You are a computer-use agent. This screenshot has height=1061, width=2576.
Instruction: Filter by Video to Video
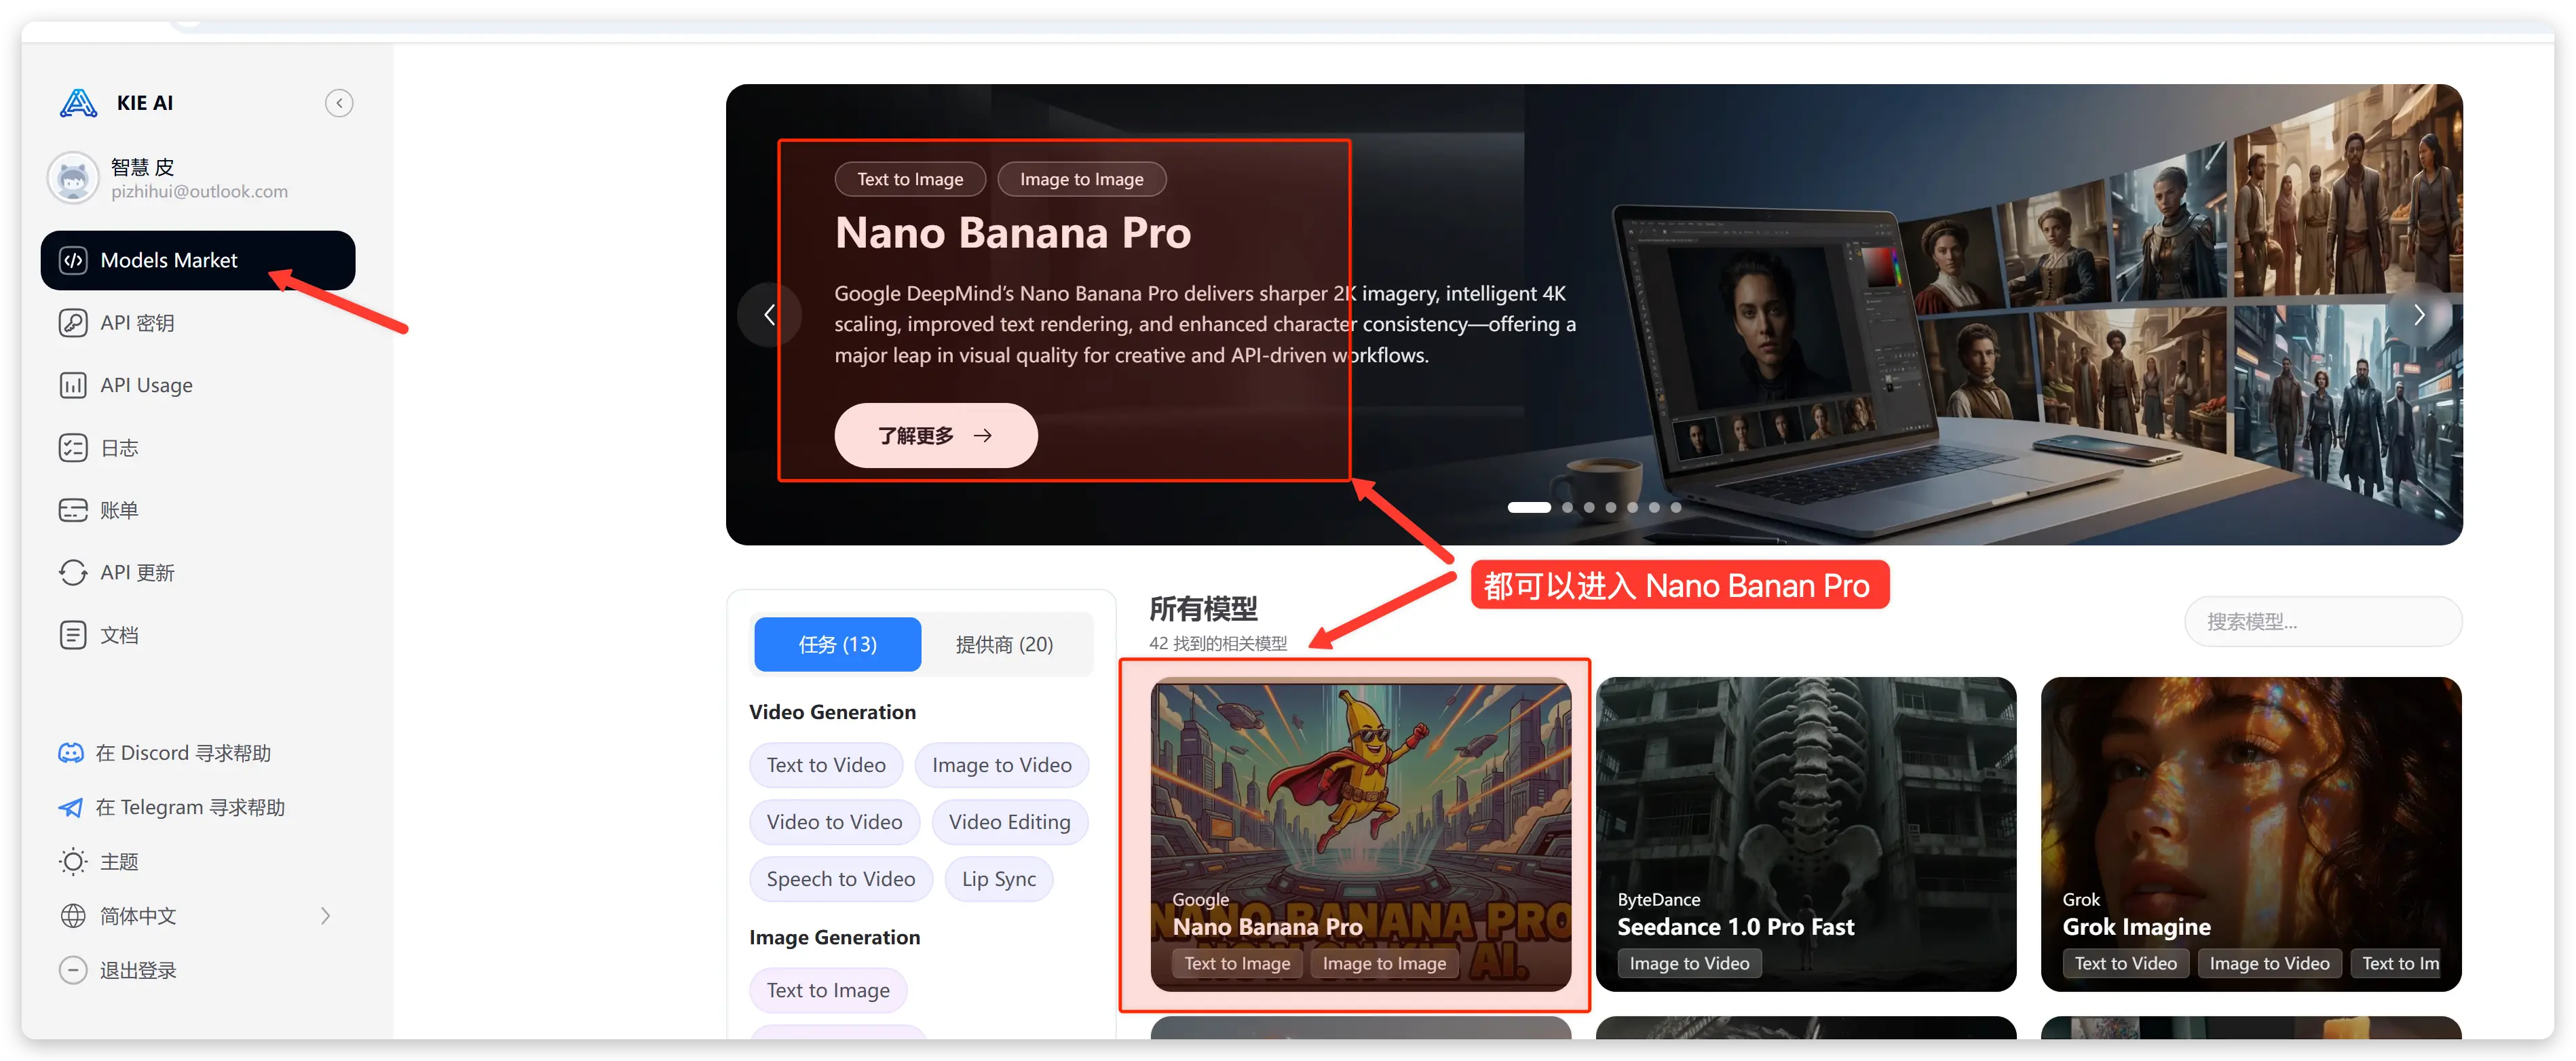tap(834, 823)
